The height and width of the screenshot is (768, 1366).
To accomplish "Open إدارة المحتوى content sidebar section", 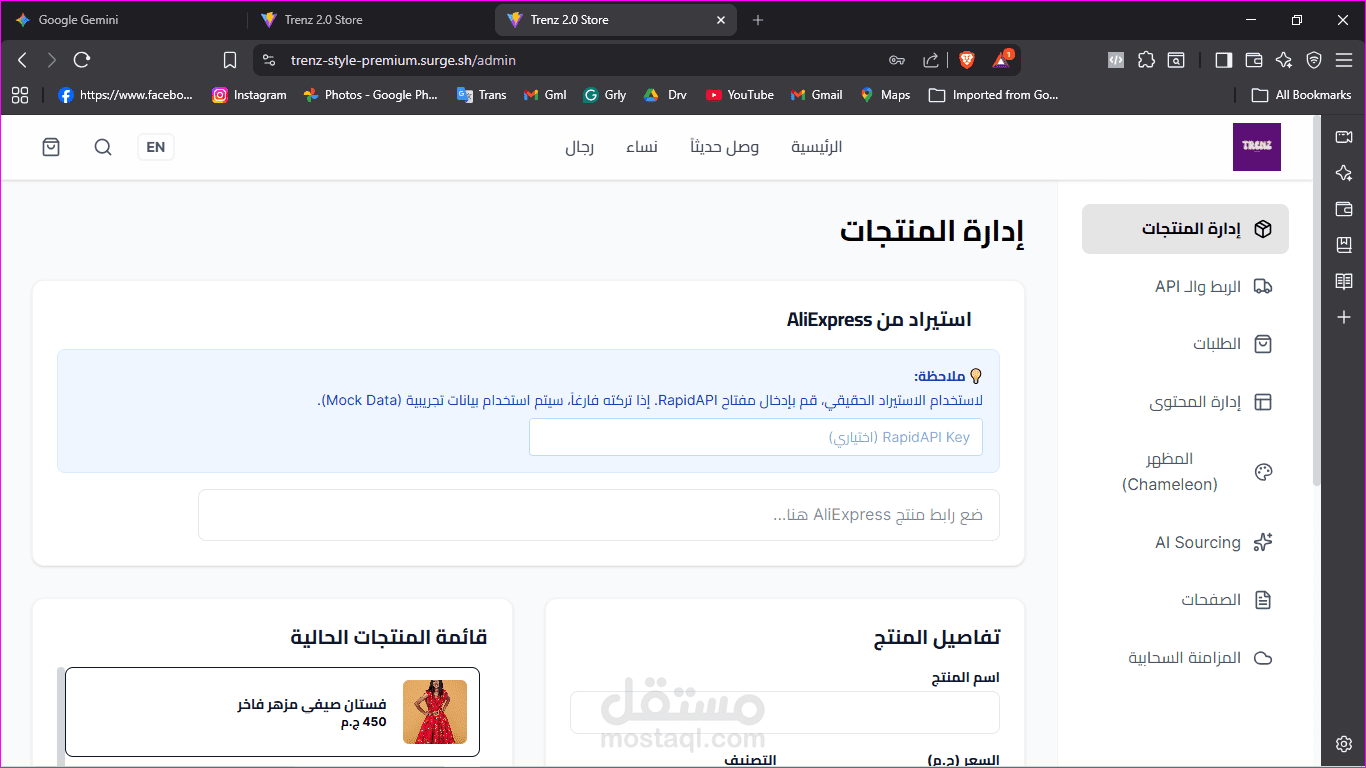I will click(1185, 402).
